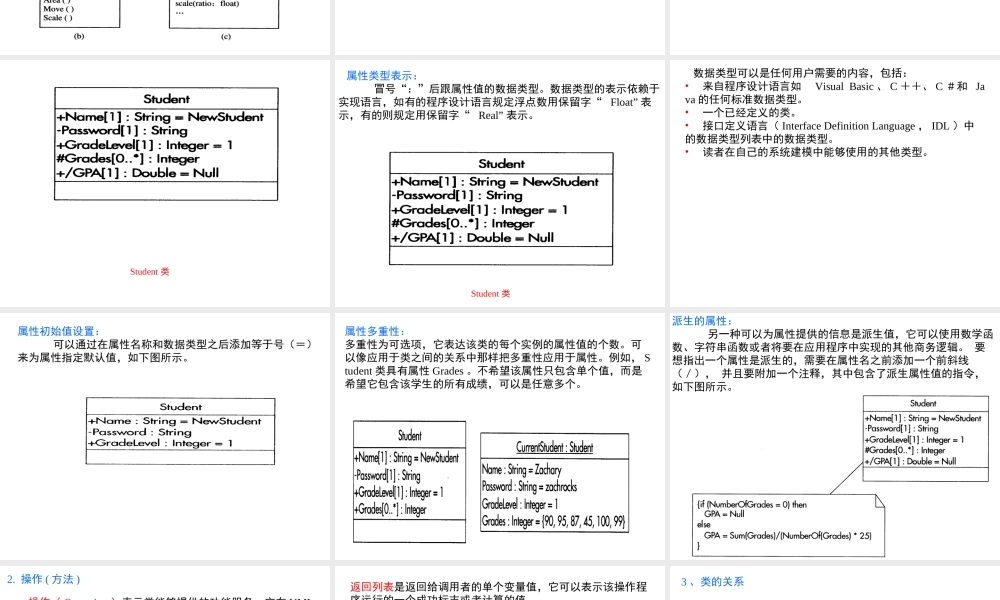The height and width of the screenshot is (600, 1000).
Task: Toggle selection of the Student 类 red caption
Action: coord(149,271)
